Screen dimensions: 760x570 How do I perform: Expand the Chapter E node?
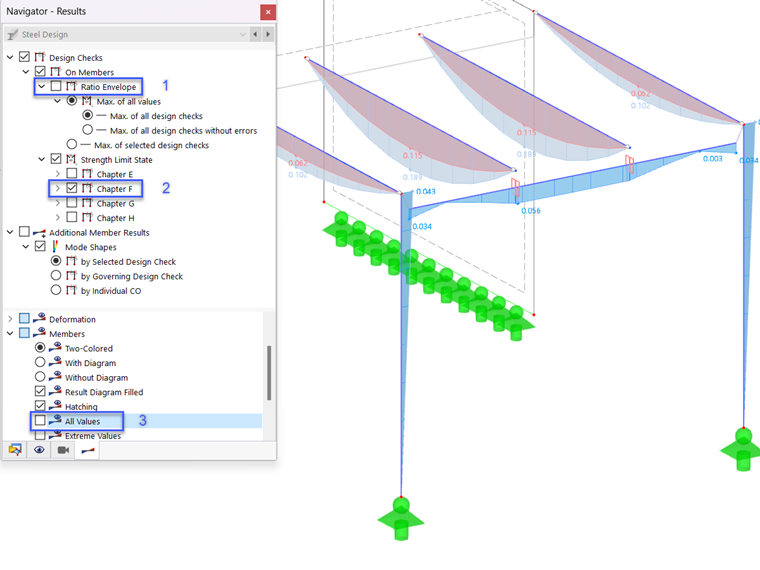57,174
